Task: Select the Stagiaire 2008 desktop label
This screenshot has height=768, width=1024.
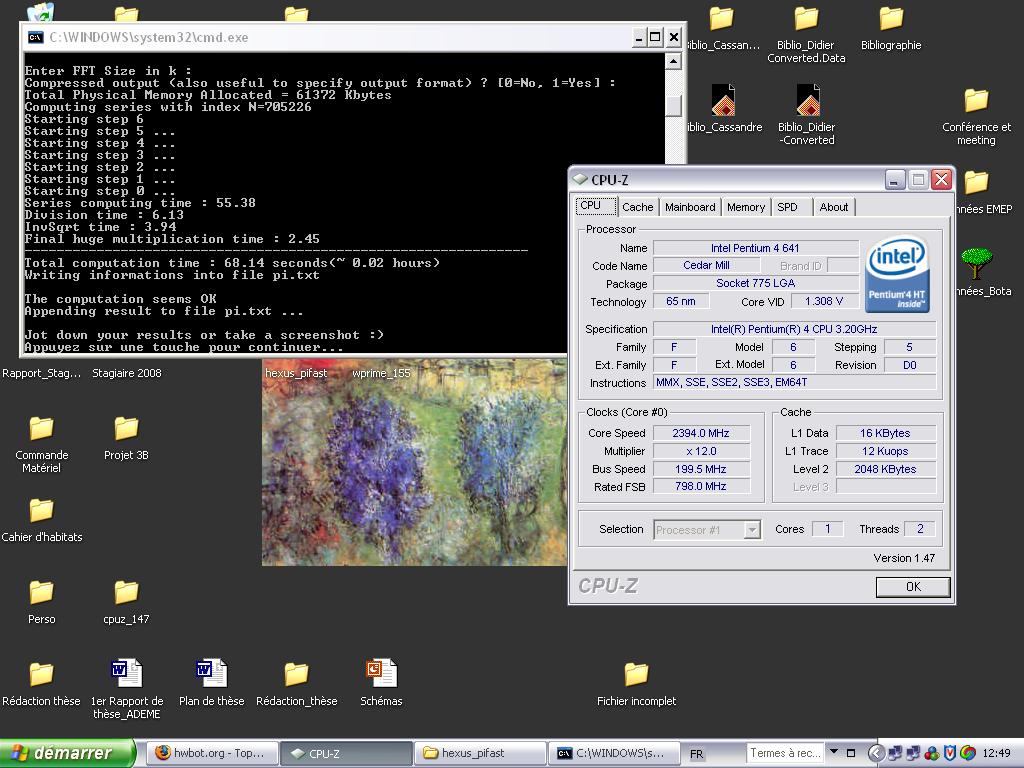Action: click(127, 373)
